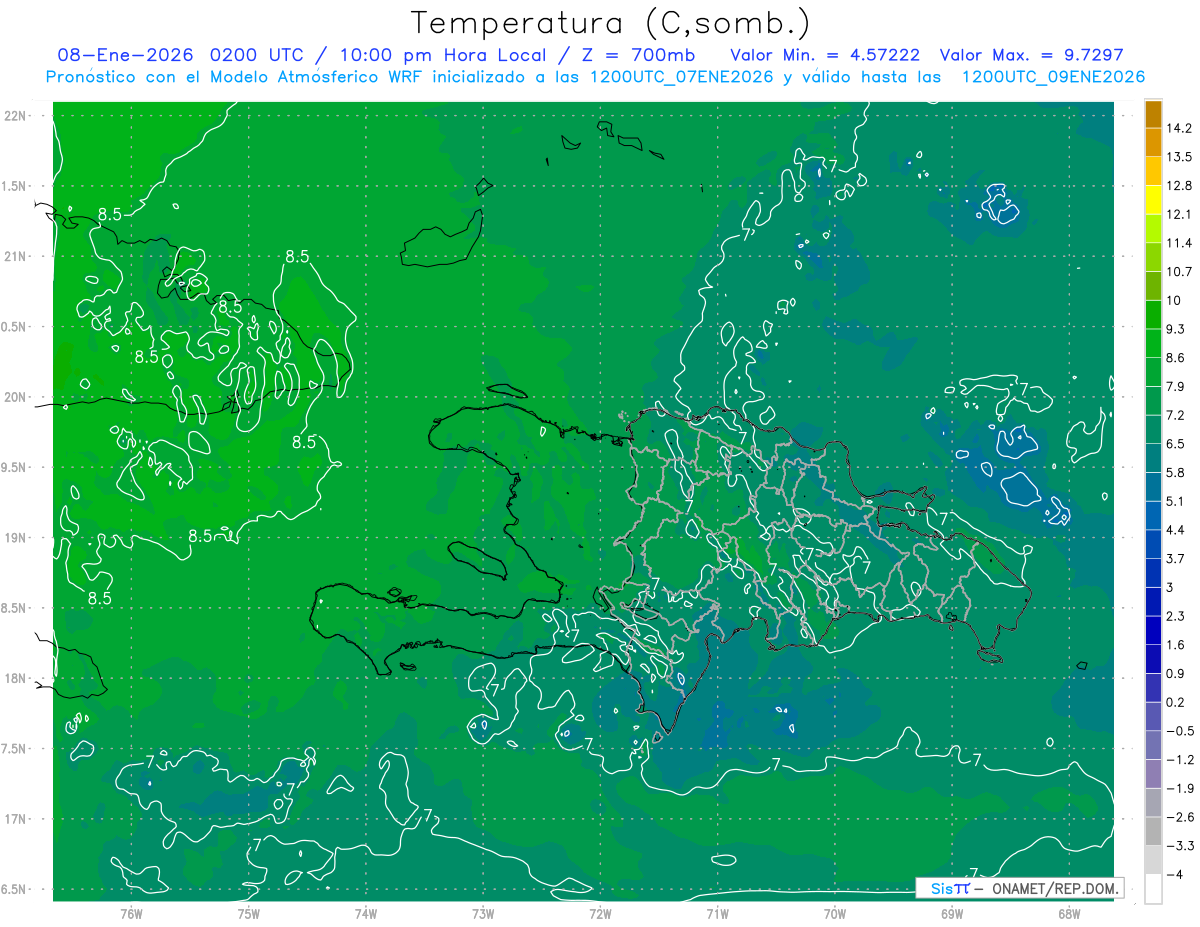The height and width of the screenshot is (927, 1200).
Task: Click the legend value '14.2'
Action: click(1179, 128)
